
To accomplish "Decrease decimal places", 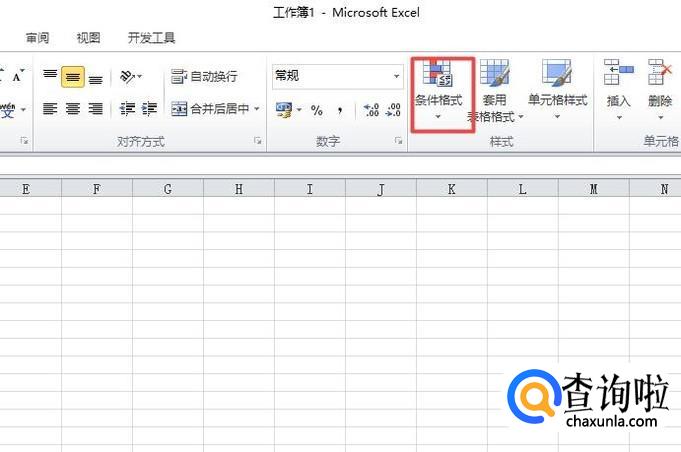I will 393,110.
